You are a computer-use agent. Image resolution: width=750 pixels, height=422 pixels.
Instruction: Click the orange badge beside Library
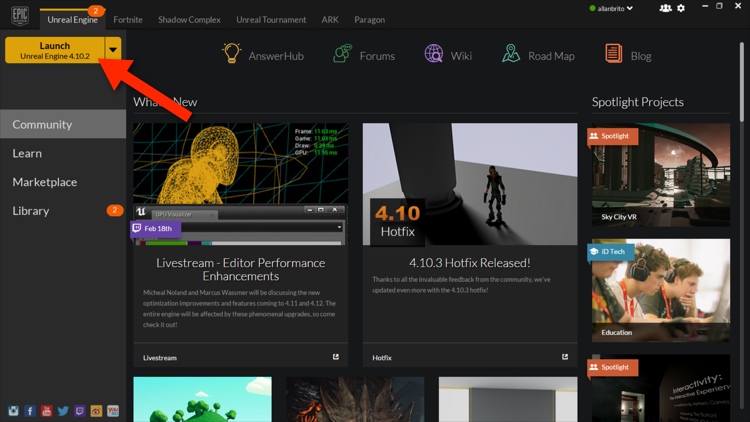click(115, 210)
